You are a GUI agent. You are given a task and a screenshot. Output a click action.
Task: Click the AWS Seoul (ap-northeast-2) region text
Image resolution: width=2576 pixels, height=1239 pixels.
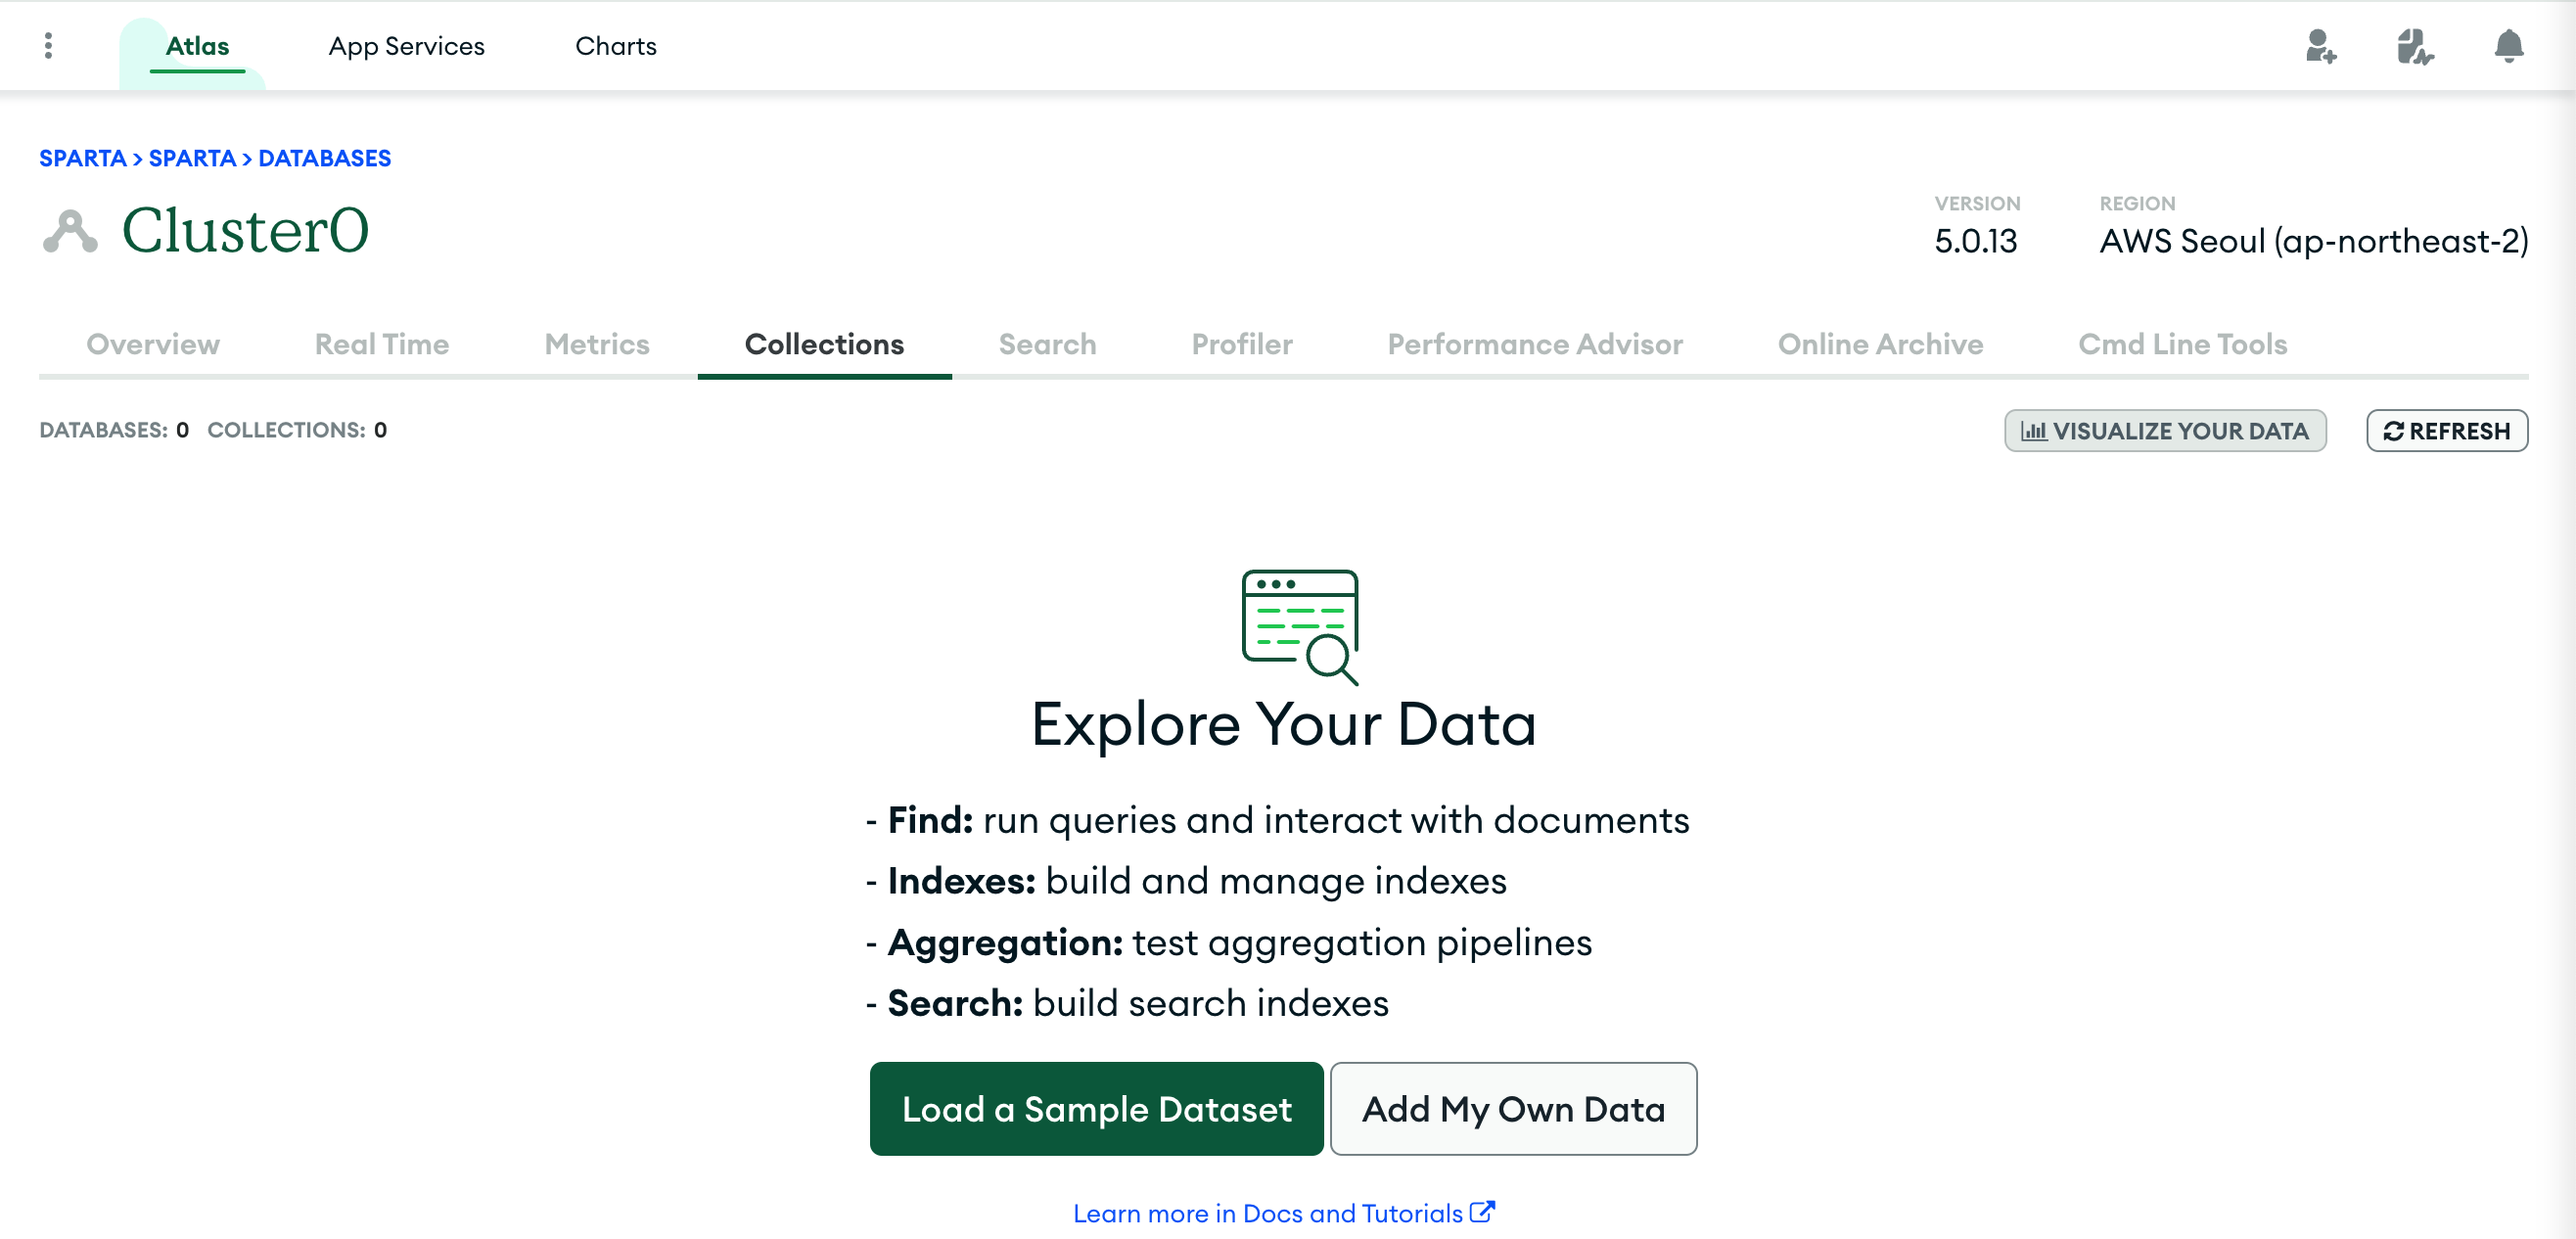point(2314,241)
